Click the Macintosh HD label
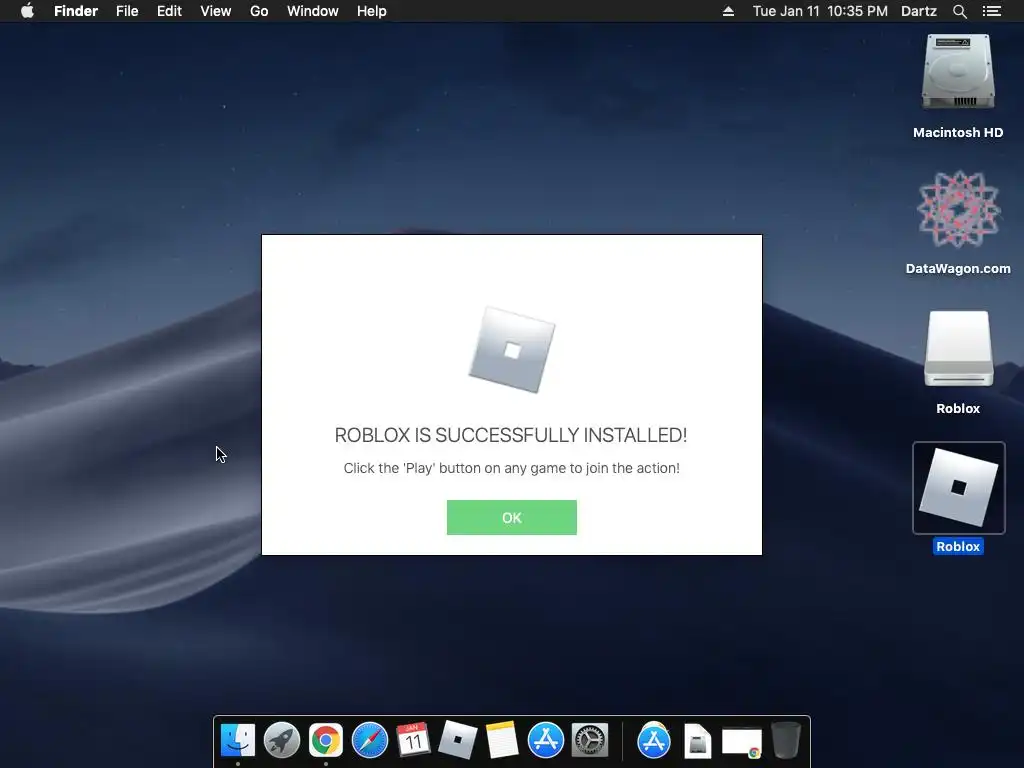This screenshot has width=1024, height=768. tap(958, 133)
